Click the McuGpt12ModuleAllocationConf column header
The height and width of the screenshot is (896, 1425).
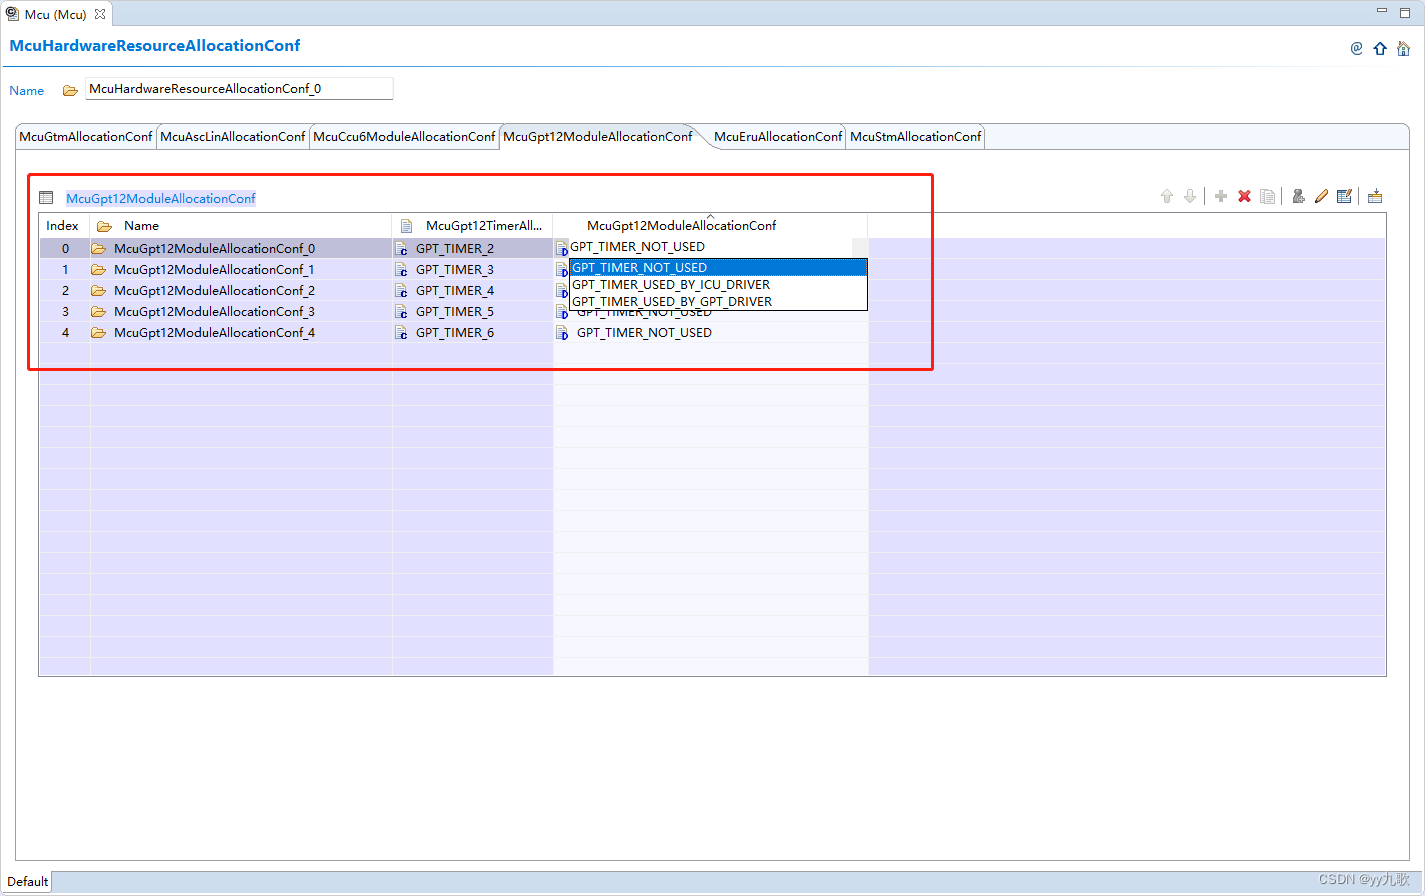tap(711, 226)
